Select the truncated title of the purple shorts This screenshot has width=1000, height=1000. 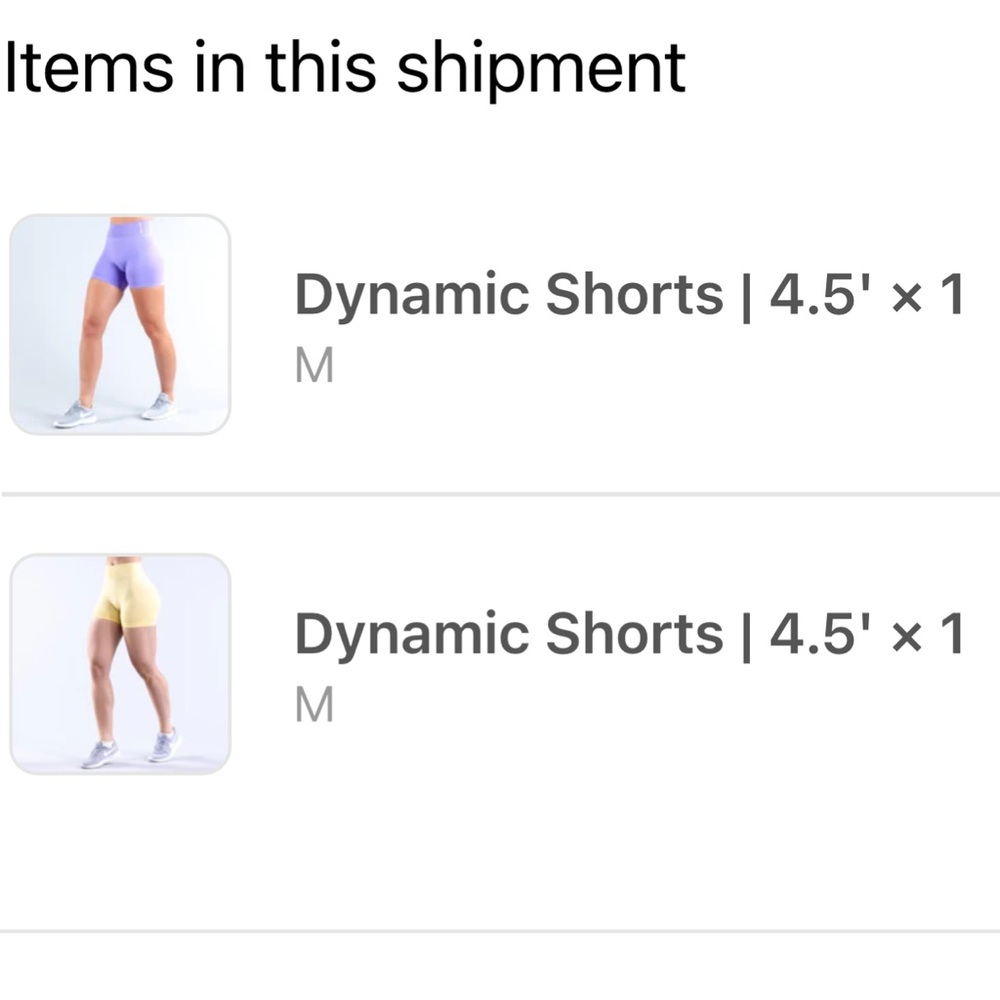[x=630, y=292]
